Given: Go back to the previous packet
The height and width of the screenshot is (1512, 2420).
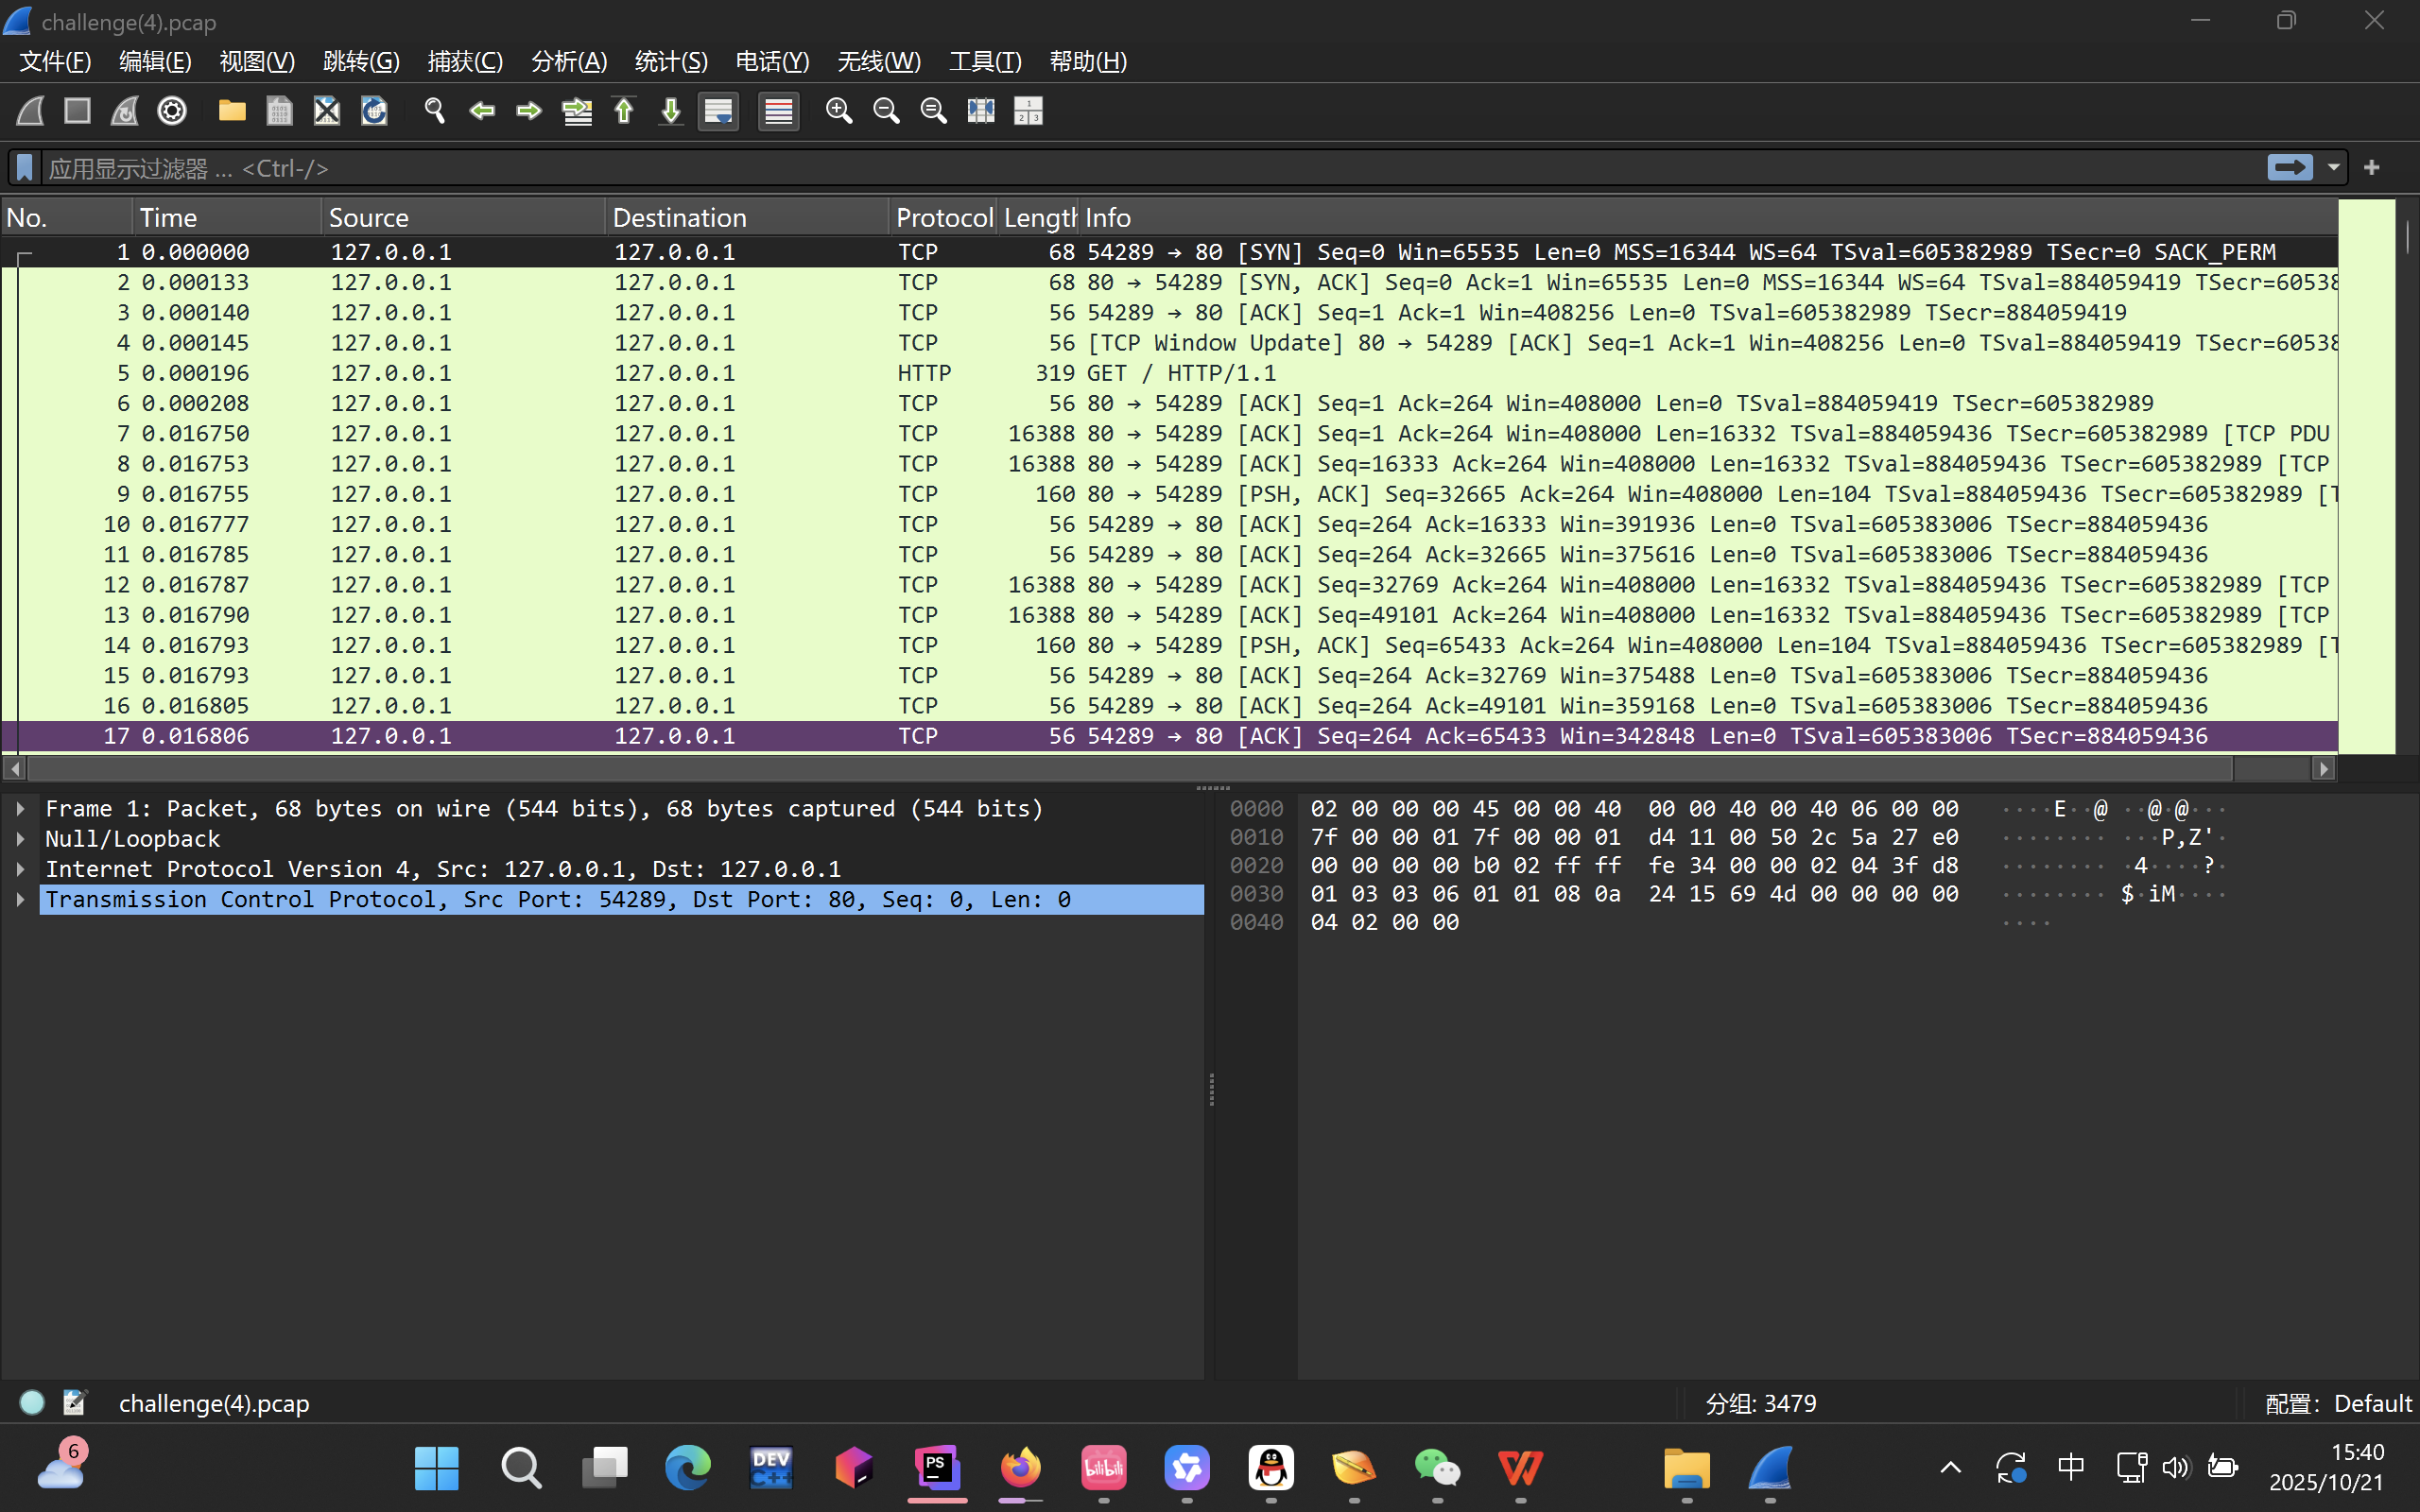Looking at the screenshot, I should (482, 111).
